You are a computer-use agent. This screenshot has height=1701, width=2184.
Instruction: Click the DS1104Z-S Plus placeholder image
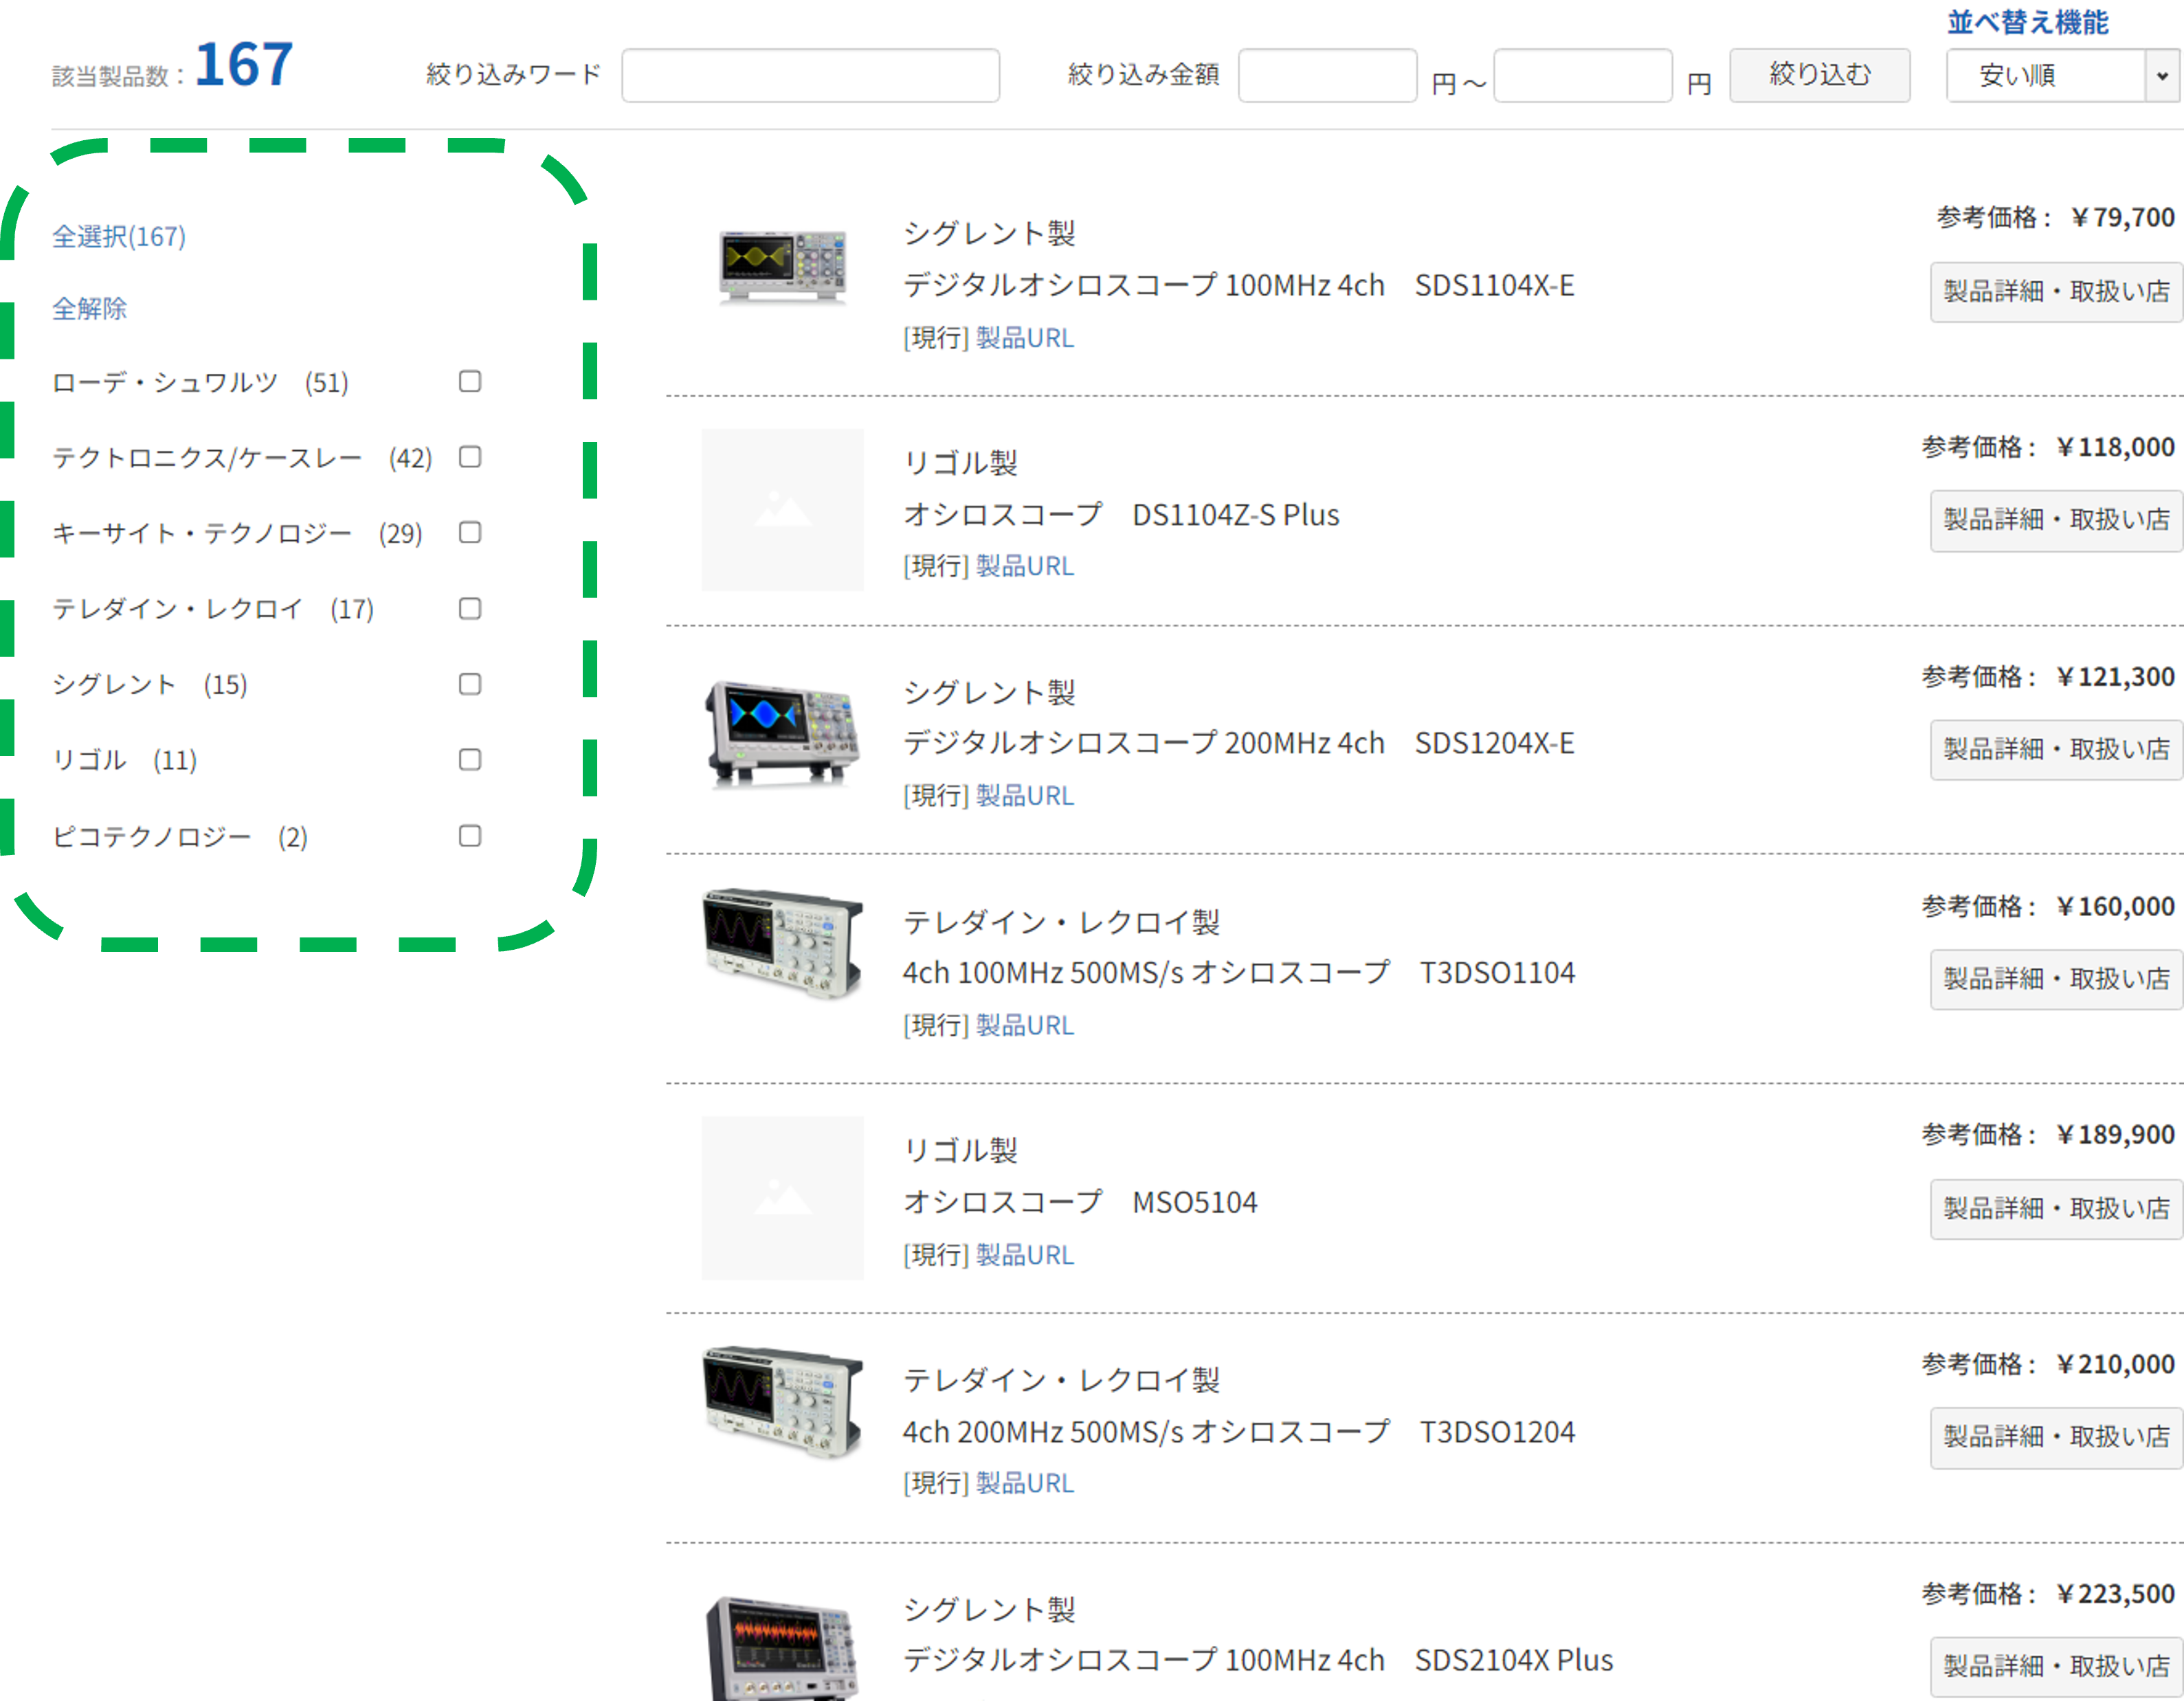point(782,510)
